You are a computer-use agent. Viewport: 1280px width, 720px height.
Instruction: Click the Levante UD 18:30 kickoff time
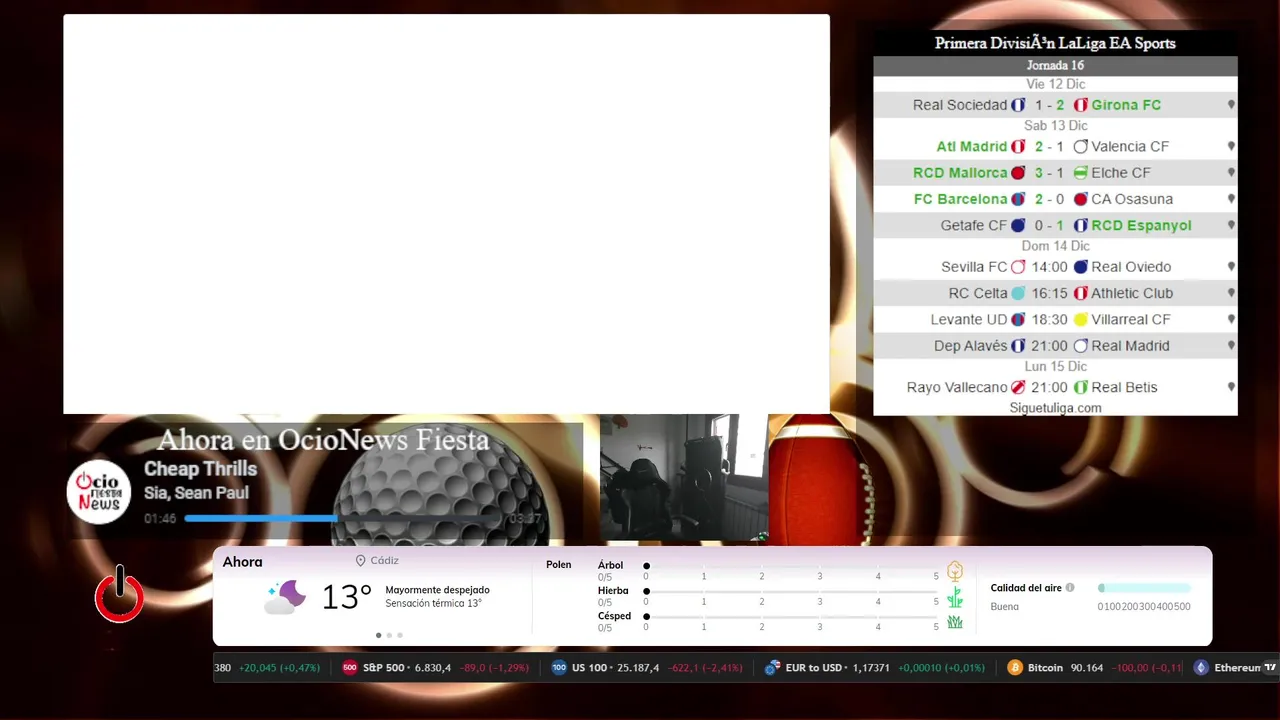(1049, 320)
